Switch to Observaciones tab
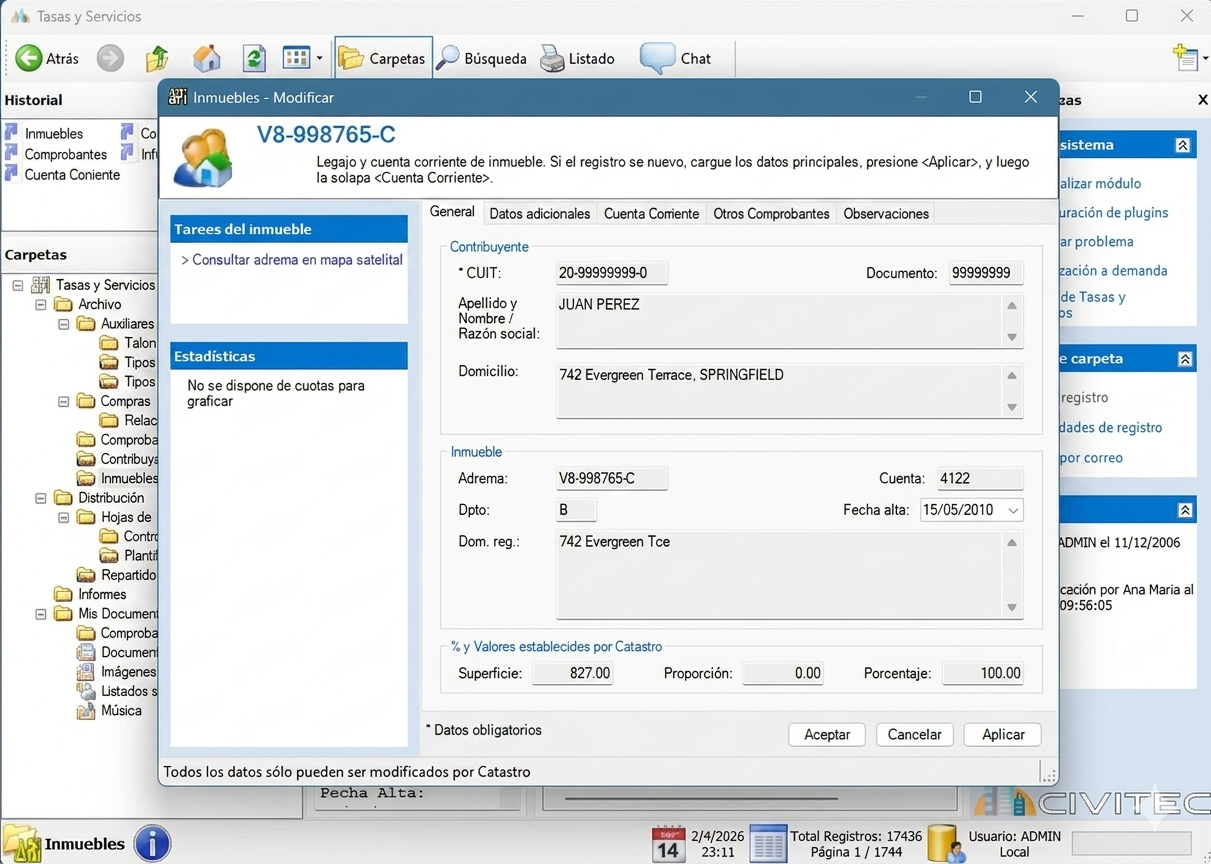Image resolution: width=1211 pixels, height=864 pixels. [886, 213]
